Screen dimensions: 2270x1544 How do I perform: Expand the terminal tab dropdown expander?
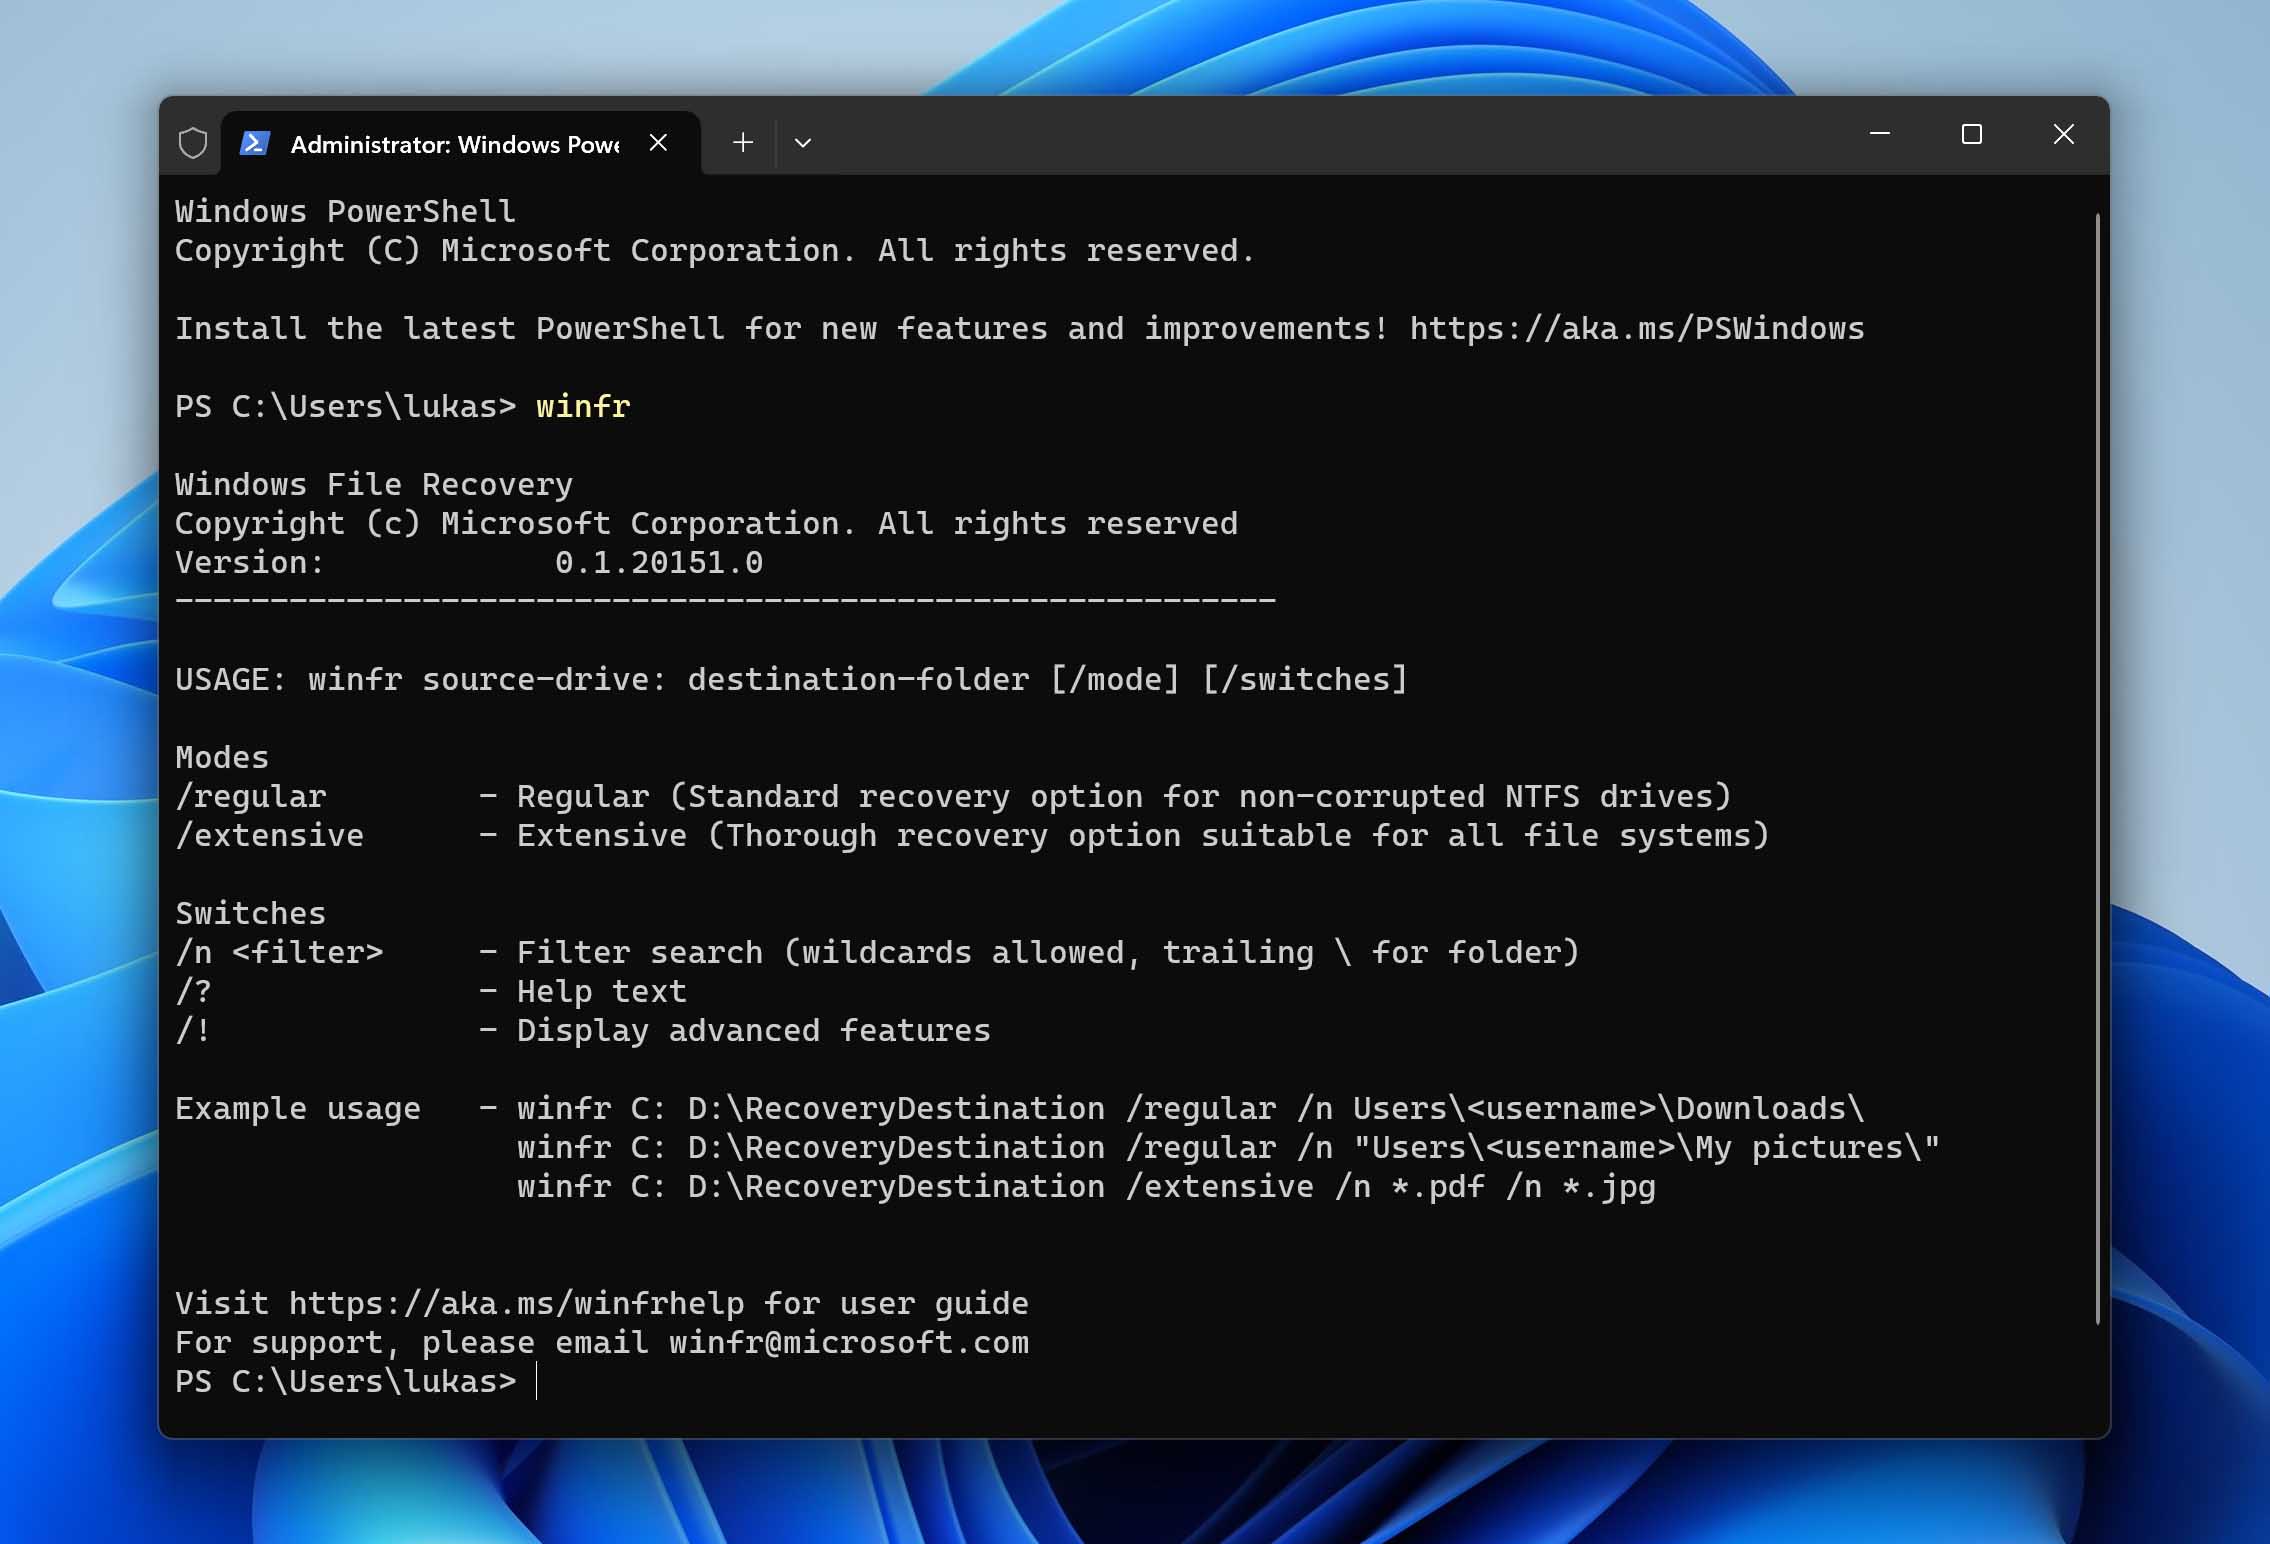(x=803, y=141)
